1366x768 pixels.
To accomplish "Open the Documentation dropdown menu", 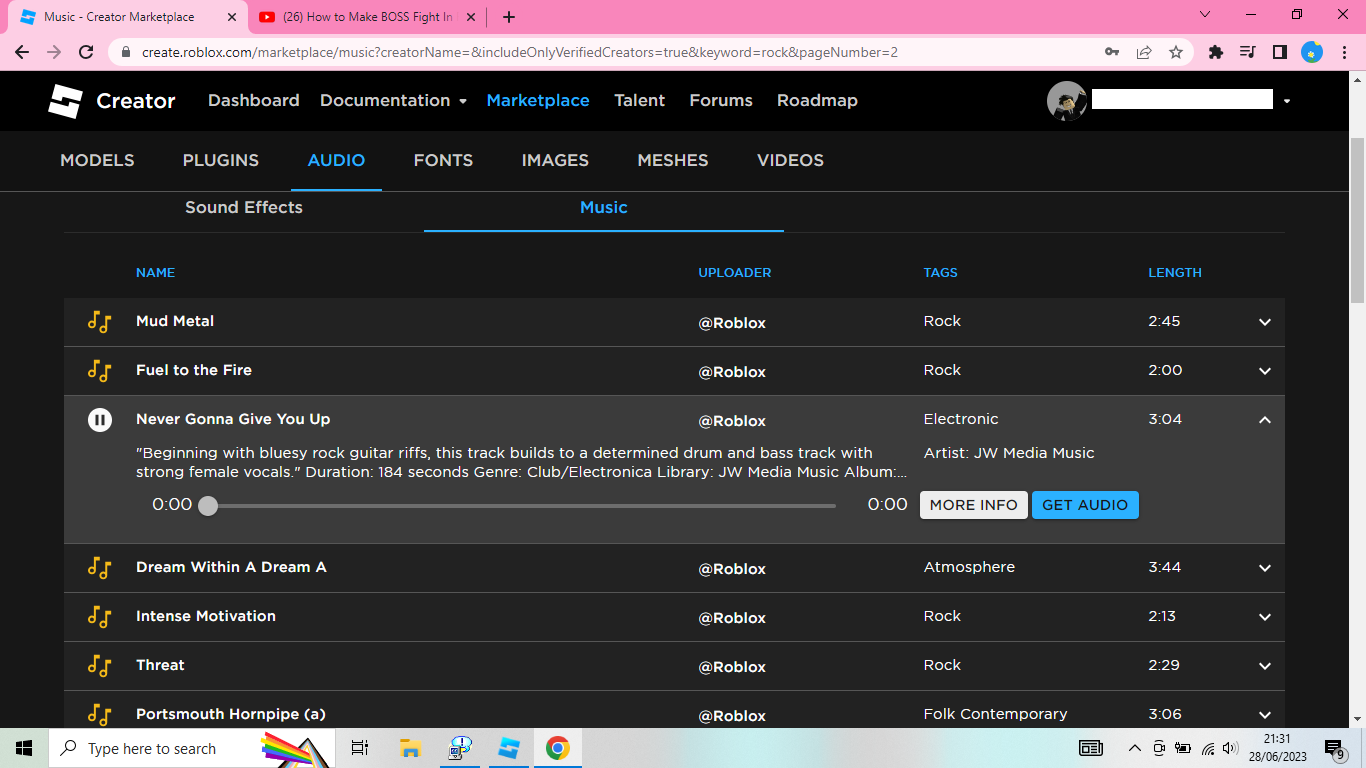I will tap(393, 101).
